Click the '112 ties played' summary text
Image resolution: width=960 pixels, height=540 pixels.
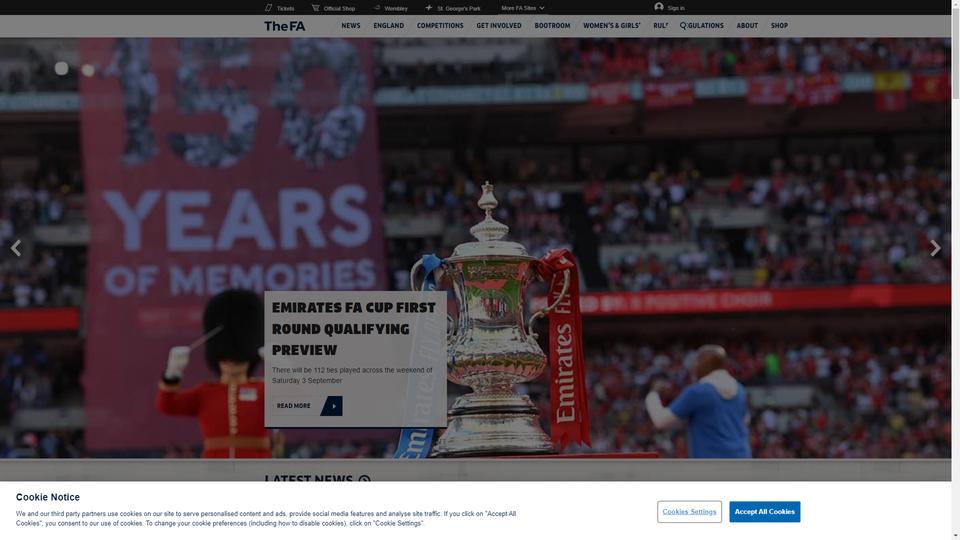click(x=352, y=375)
